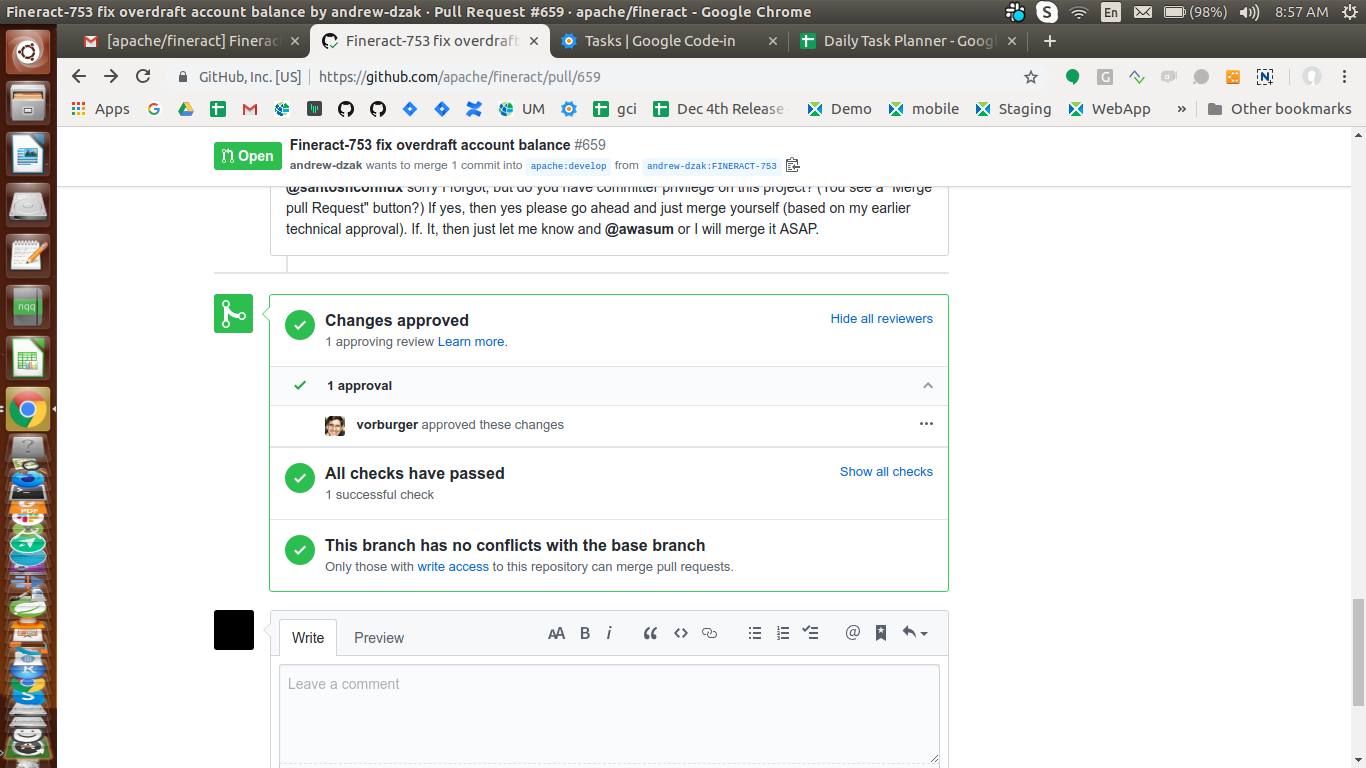Open the gray G extension icon
Viewport: 1366px width, 768px height.
[x=1105, y=77]
